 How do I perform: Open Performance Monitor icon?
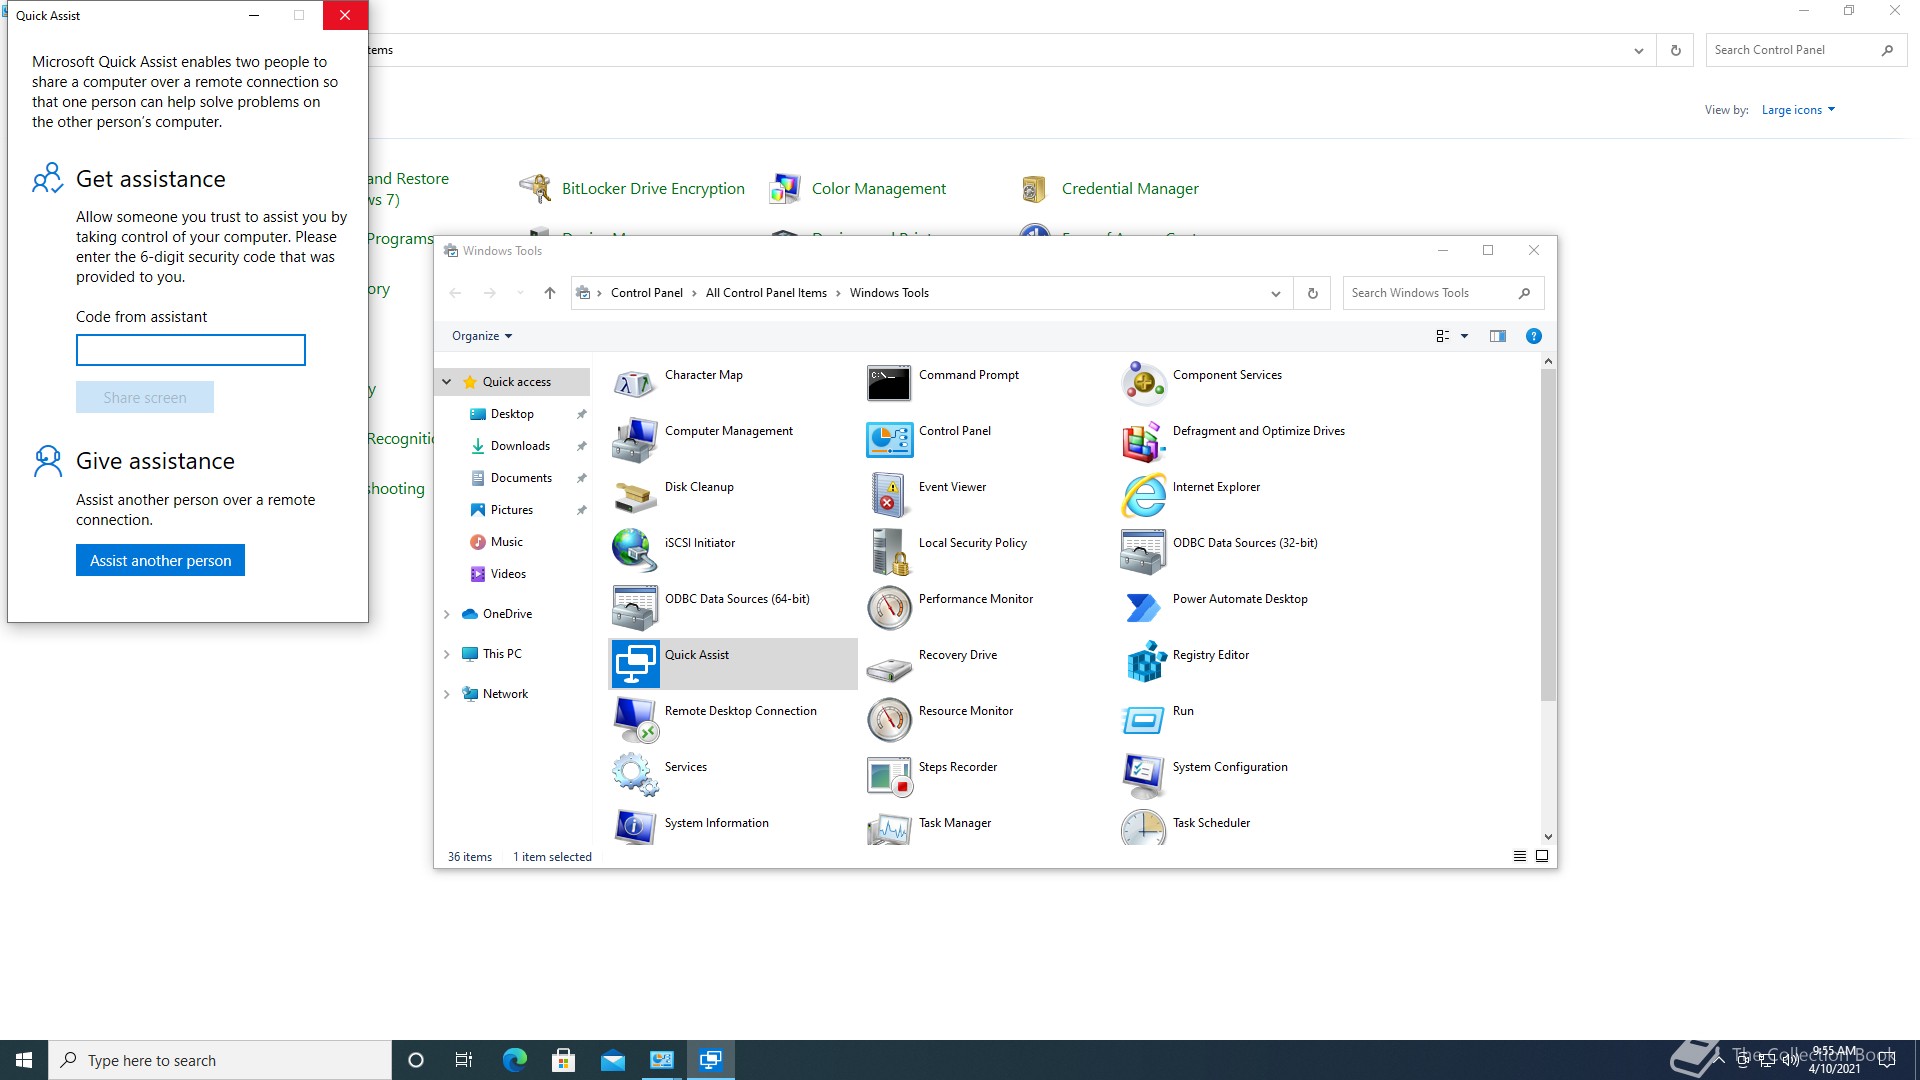click(889, 607)
